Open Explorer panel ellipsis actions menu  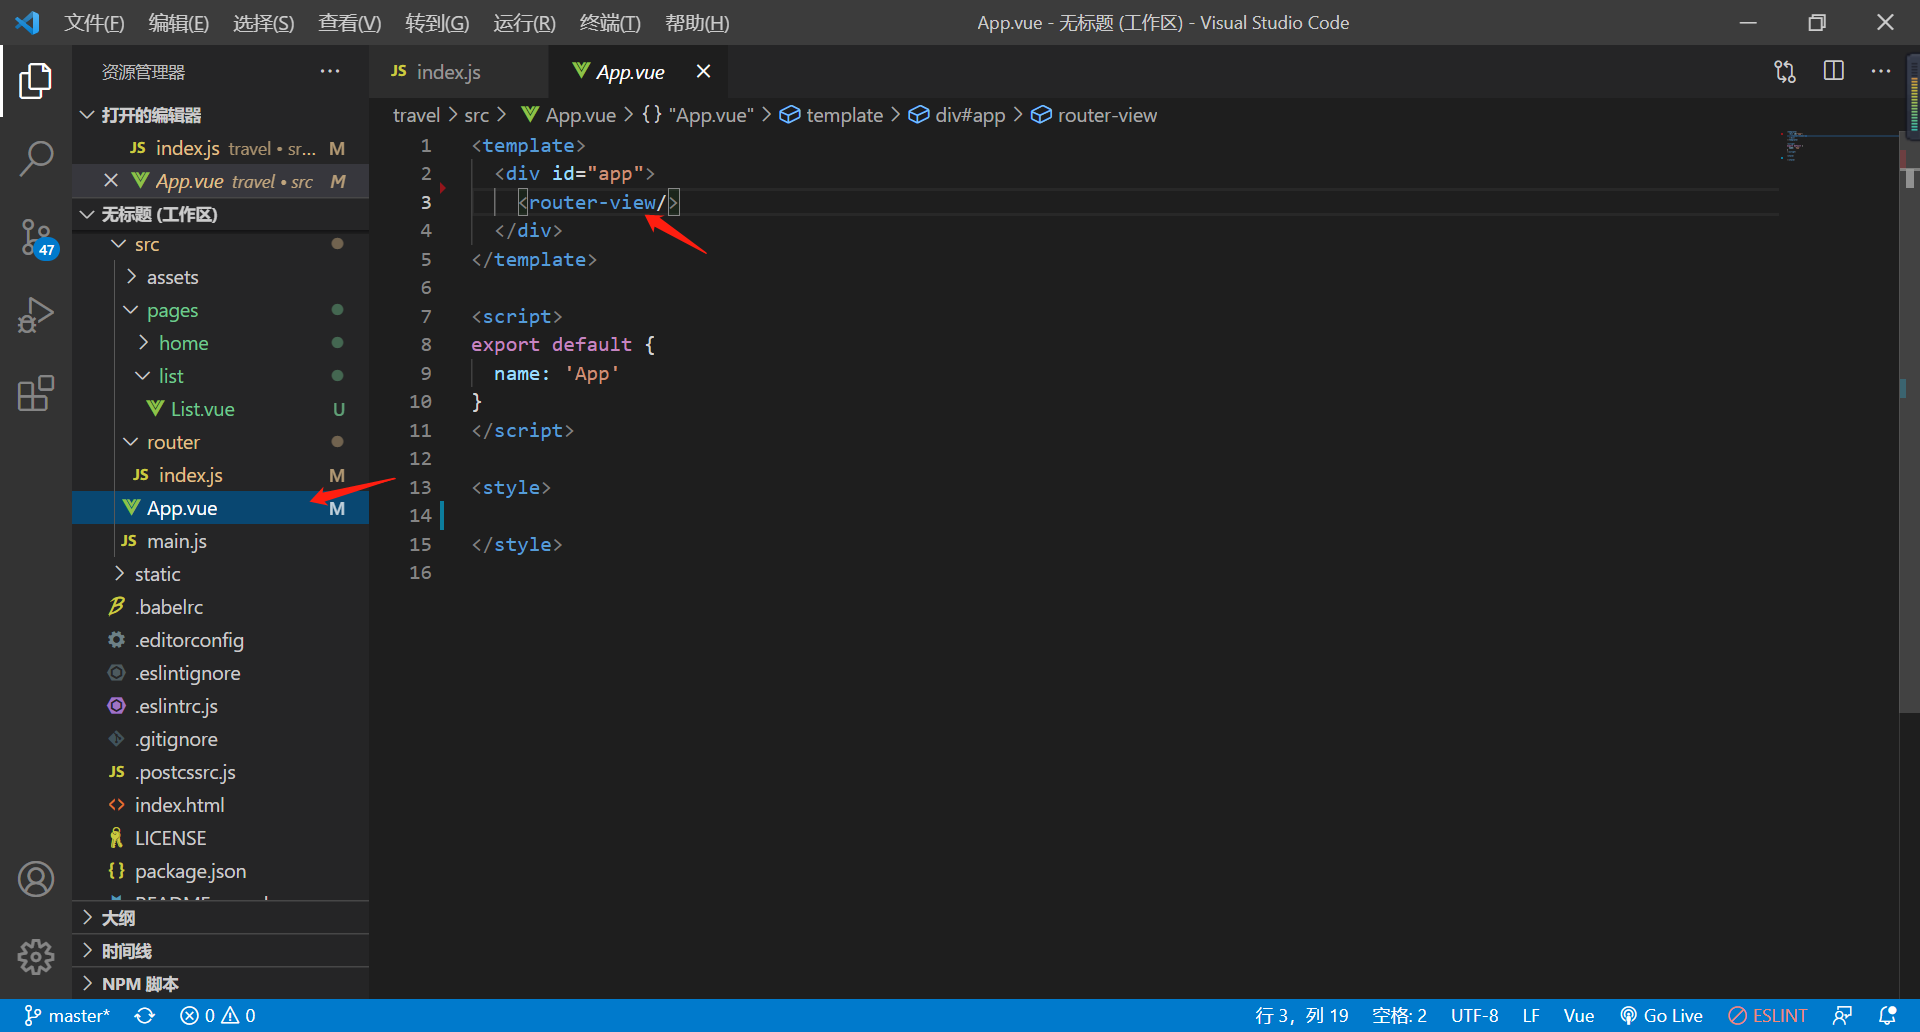coord(330,71)
